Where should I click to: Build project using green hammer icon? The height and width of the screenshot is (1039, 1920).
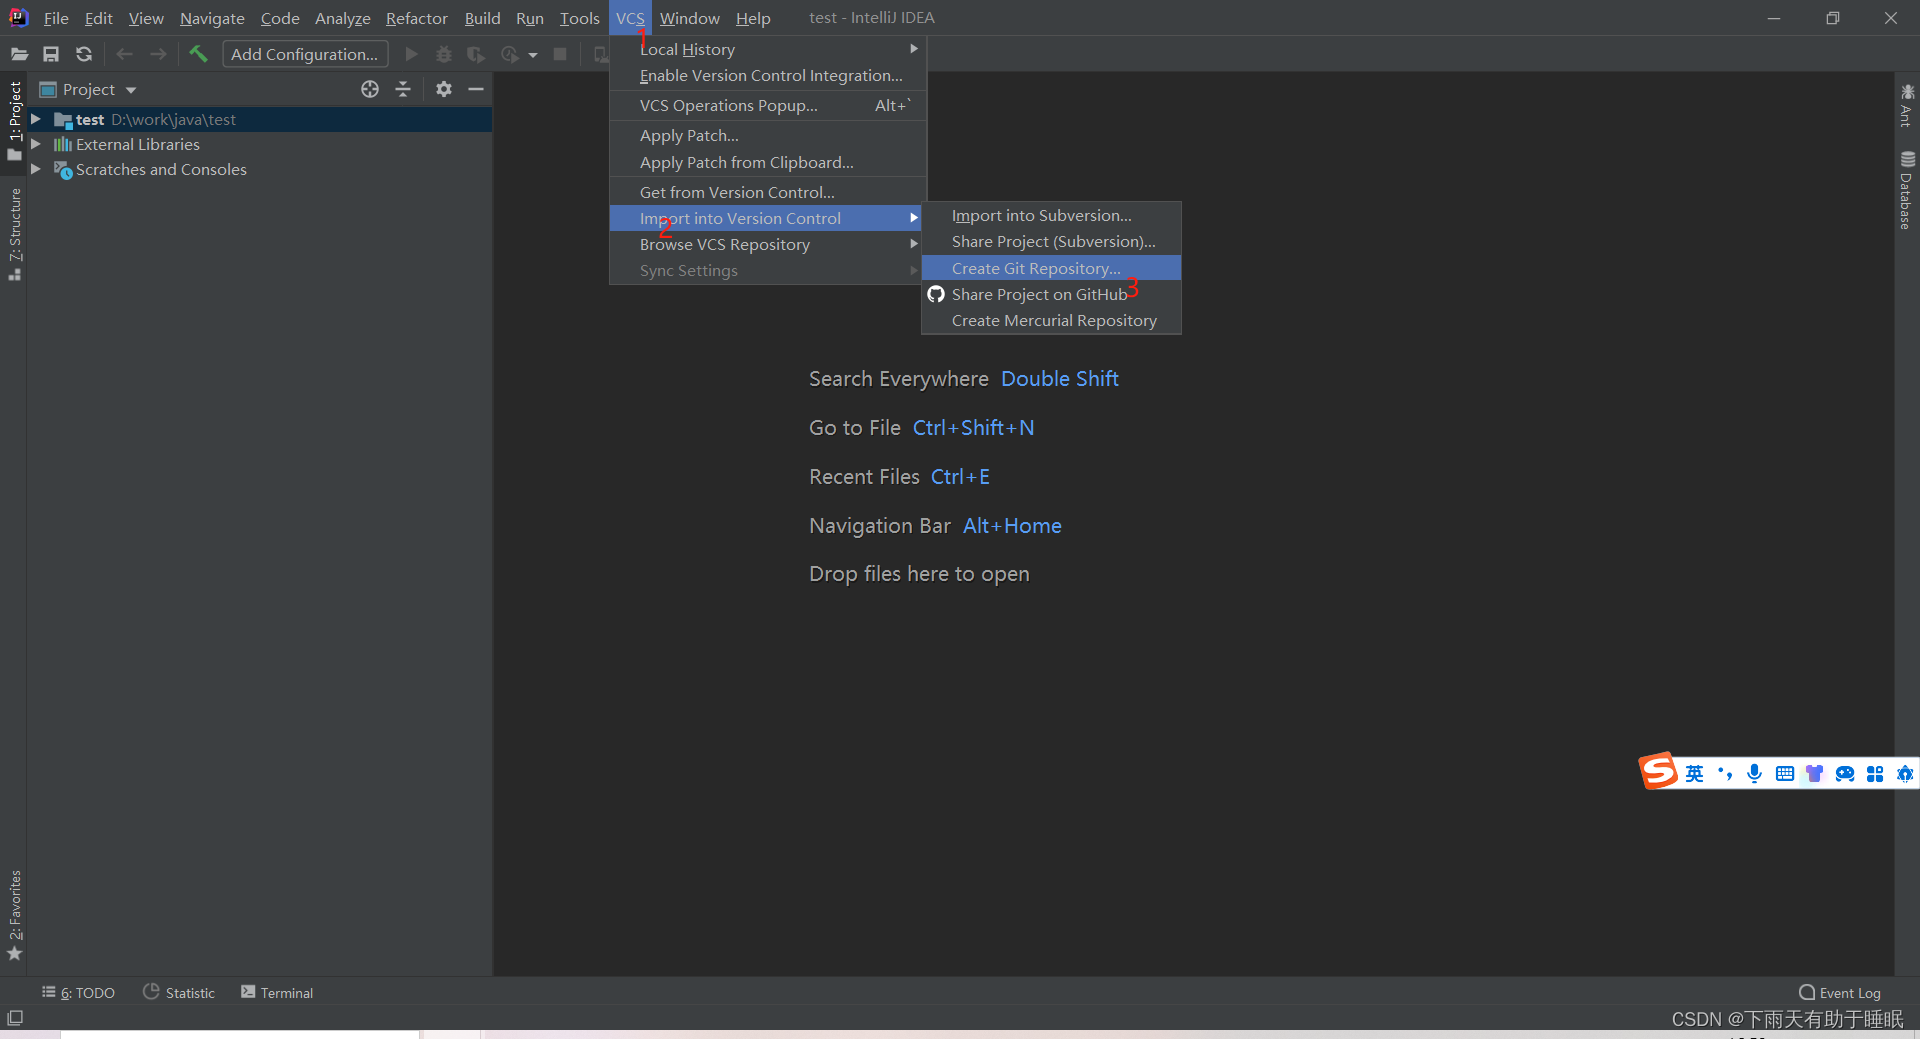[x=198, y=54]
